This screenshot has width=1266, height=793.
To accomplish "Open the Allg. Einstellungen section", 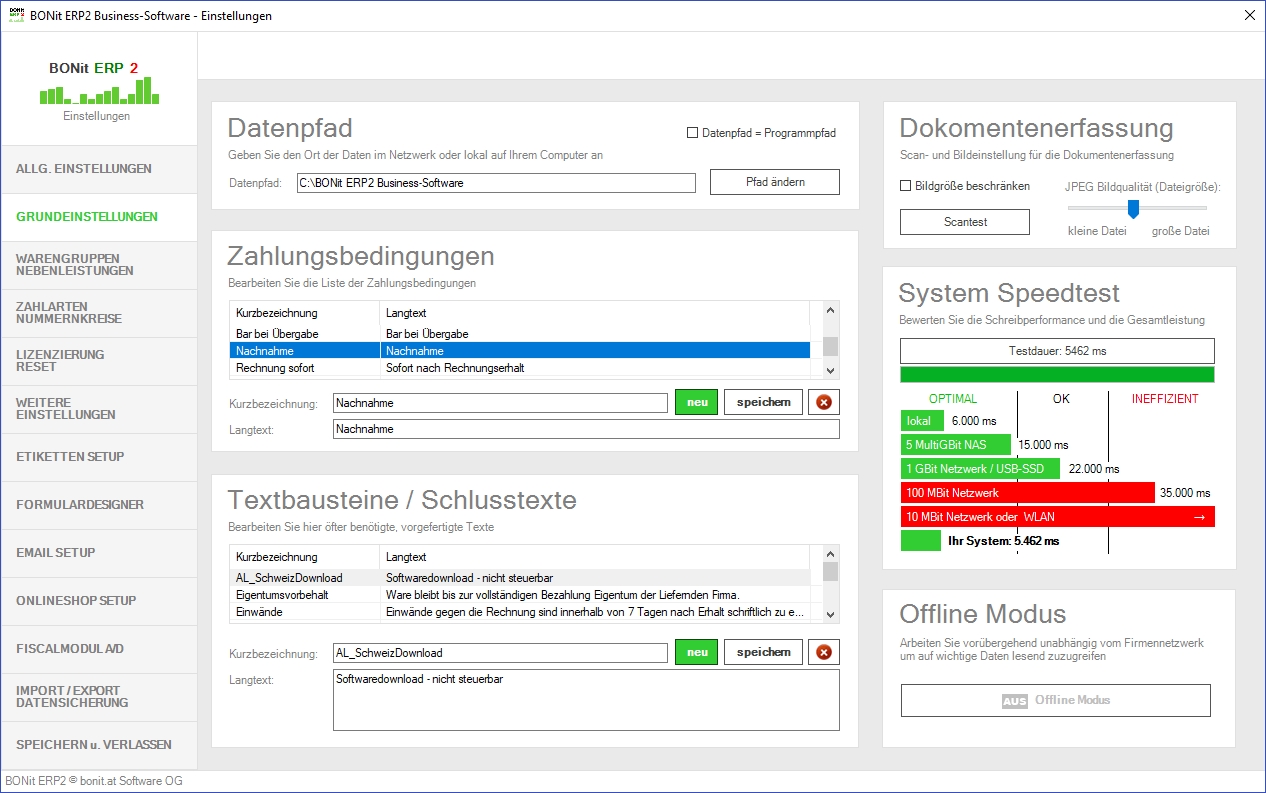I will coord(99,169).
